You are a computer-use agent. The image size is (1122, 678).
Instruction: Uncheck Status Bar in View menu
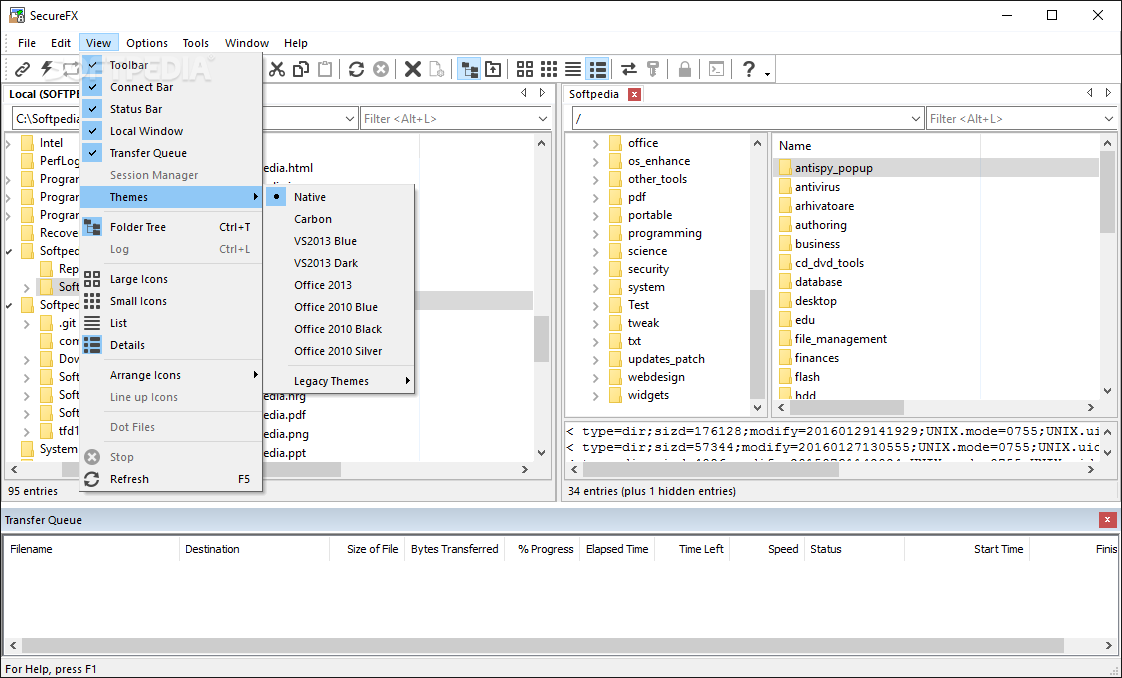pyautogui.click(x=170, y=109)
